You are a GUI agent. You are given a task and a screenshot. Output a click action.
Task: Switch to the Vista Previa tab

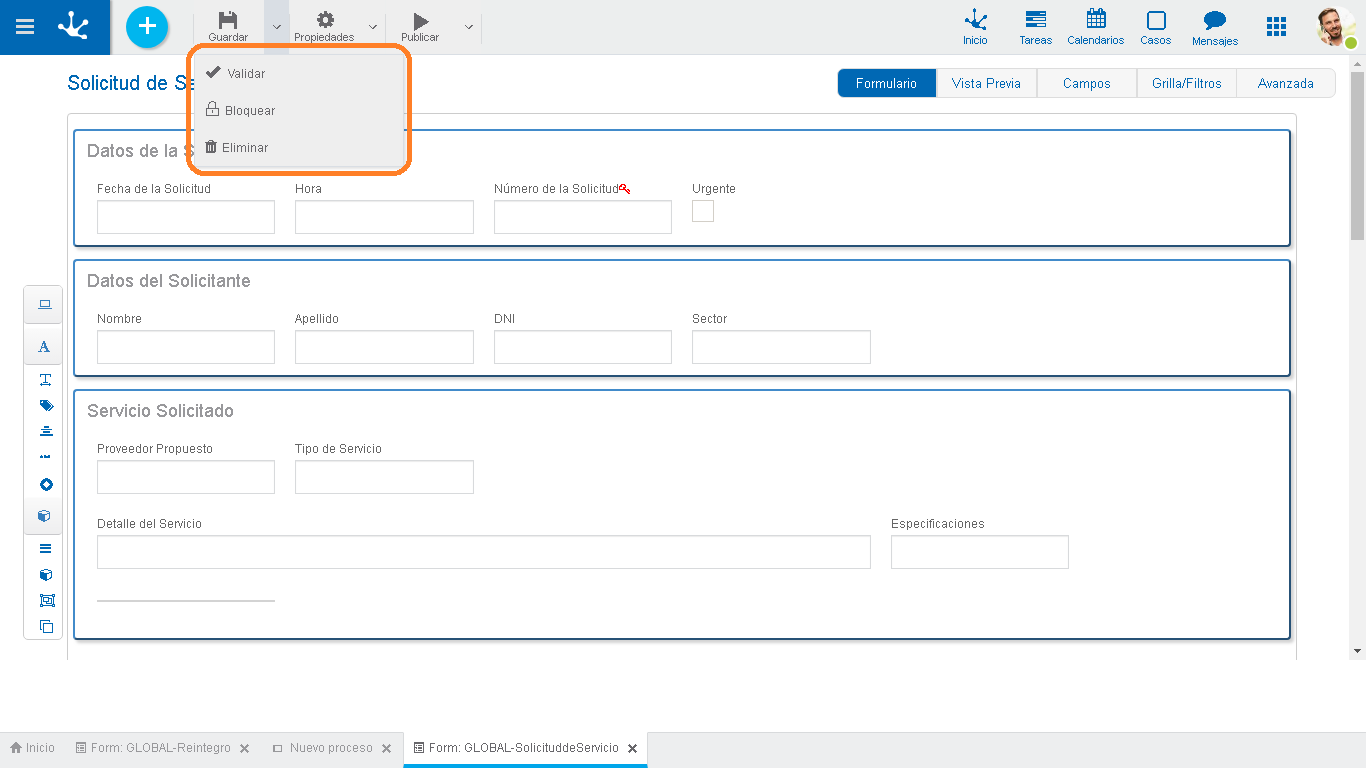pyautogui.click(x=986, y=83)
